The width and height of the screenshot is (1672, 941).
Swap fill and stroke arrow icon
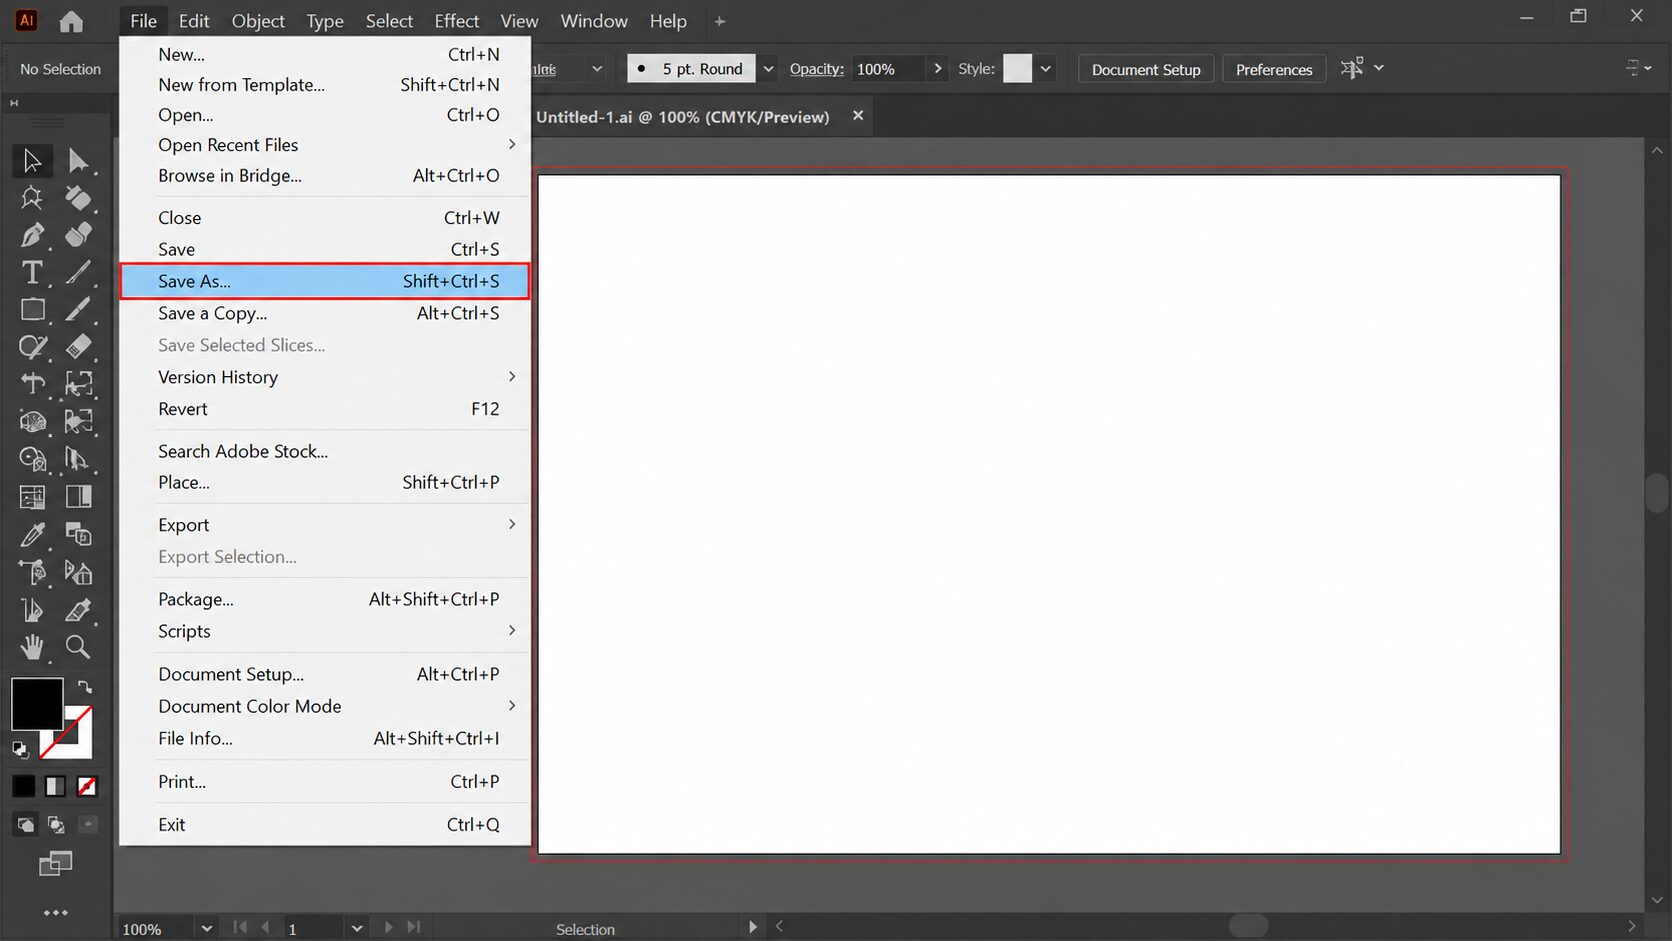85,687
